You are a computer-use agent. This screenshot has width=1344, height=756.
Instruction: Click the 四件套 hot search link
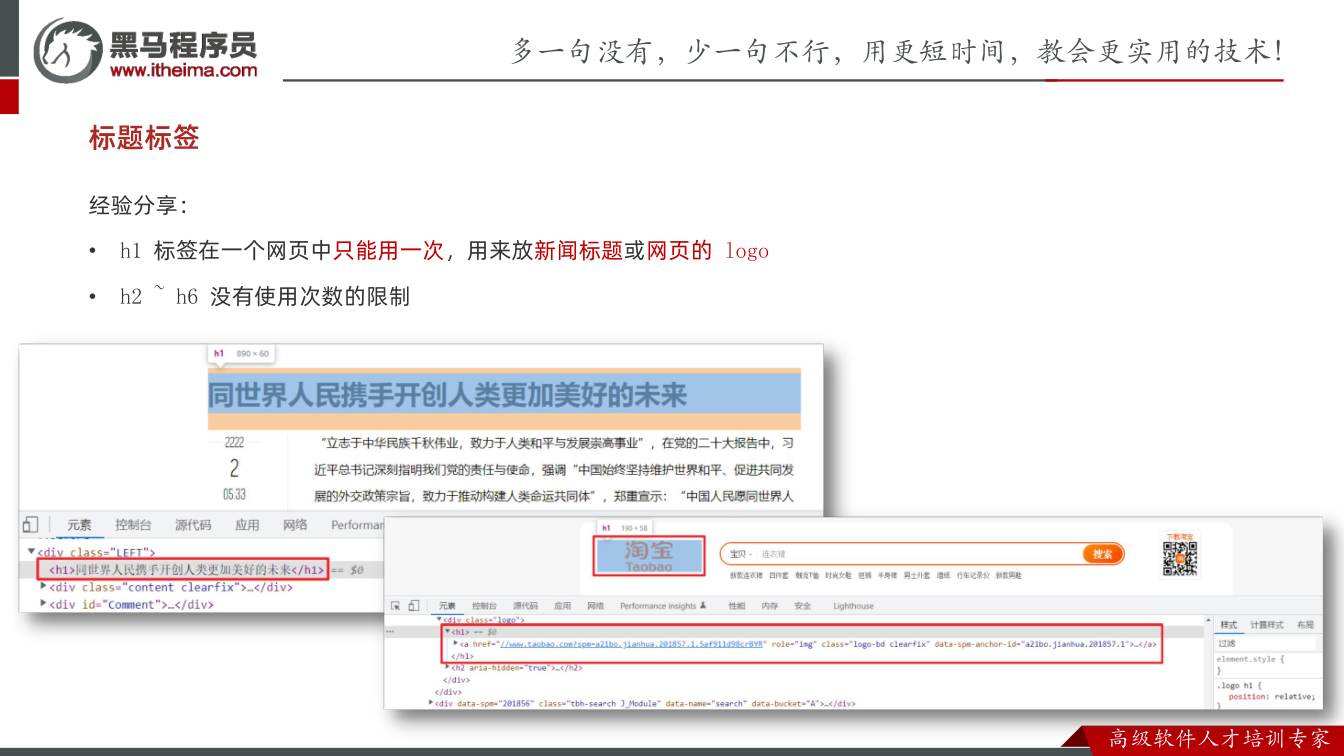778,576
